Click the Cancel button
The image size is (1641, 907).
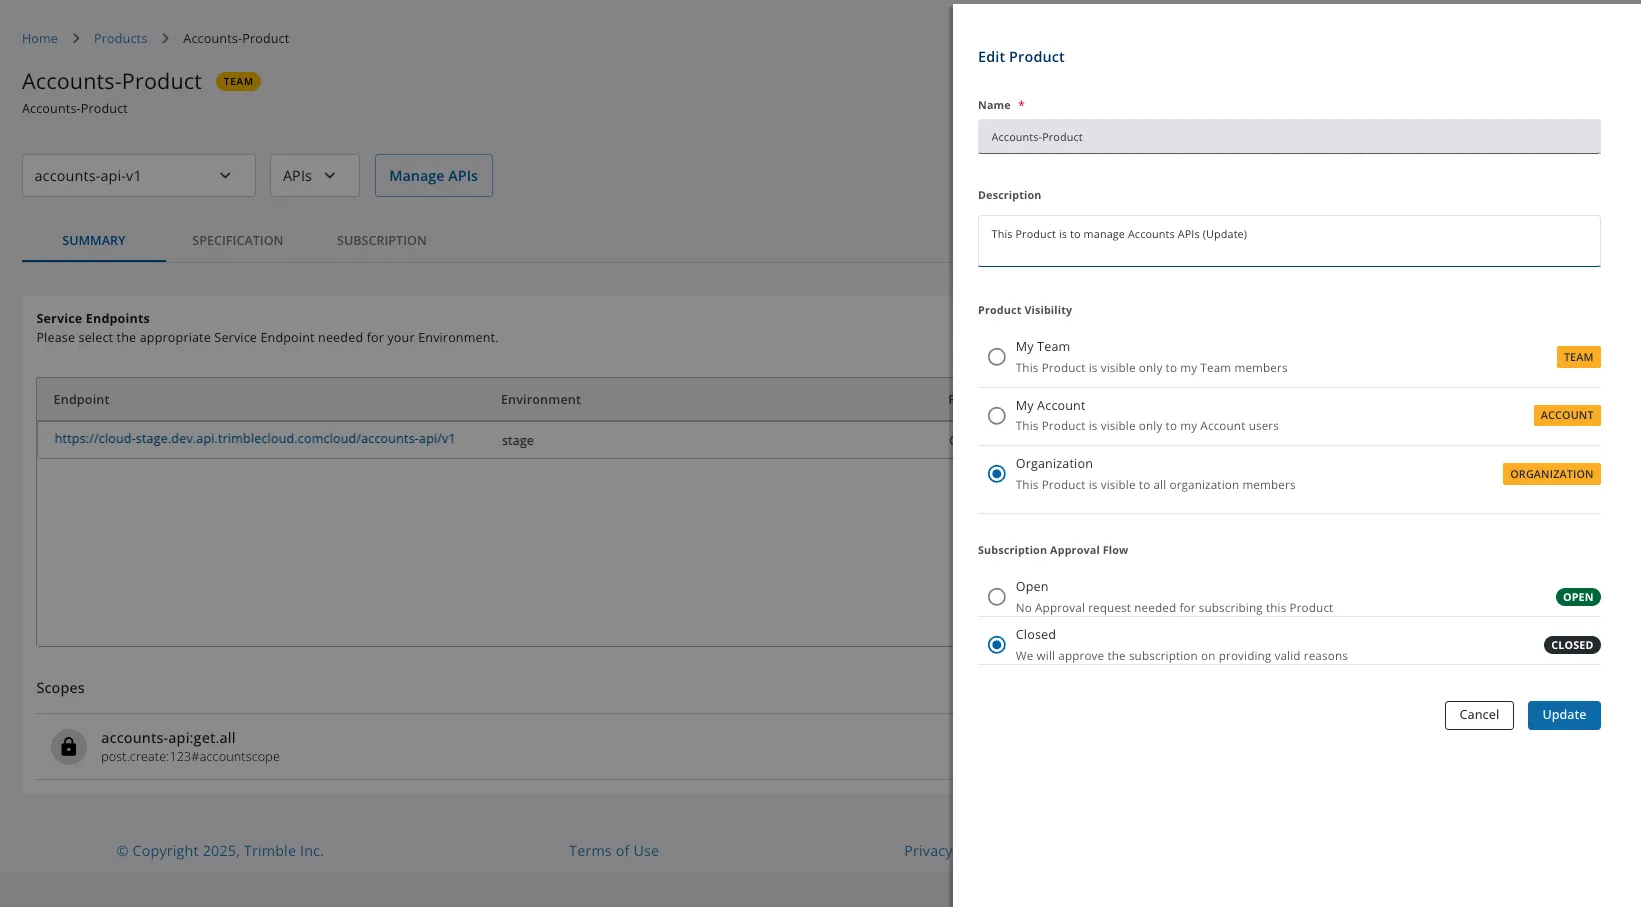click(x=1479, y=715)
